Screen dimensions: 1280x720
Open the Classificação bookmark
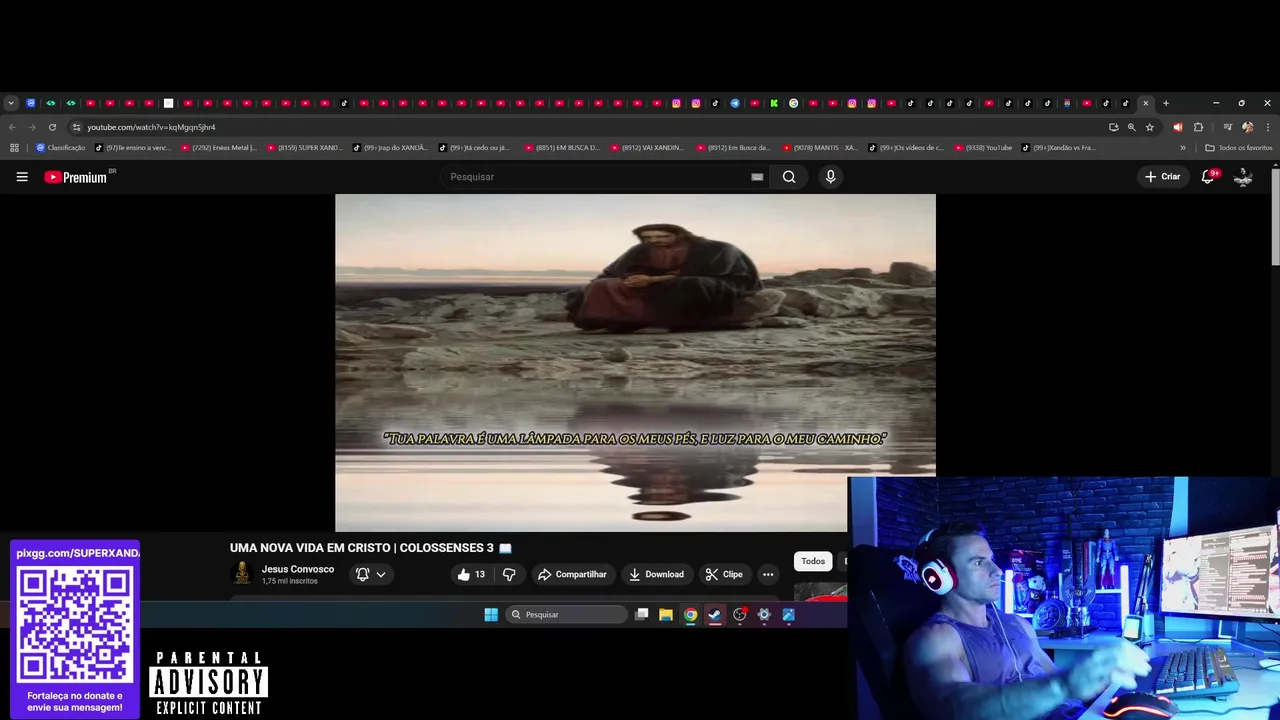pos(60,148)
